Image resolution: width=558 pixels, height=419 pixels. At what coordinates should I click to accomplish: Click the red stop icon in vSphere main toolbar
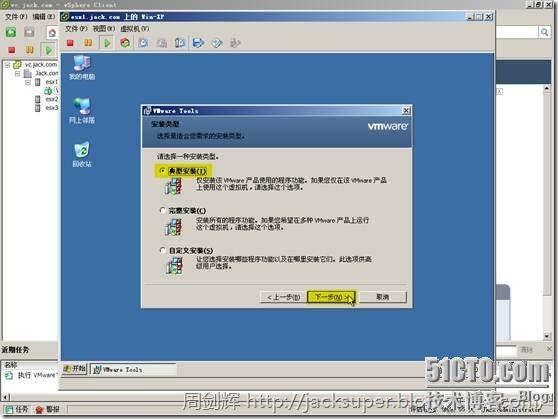12,50
